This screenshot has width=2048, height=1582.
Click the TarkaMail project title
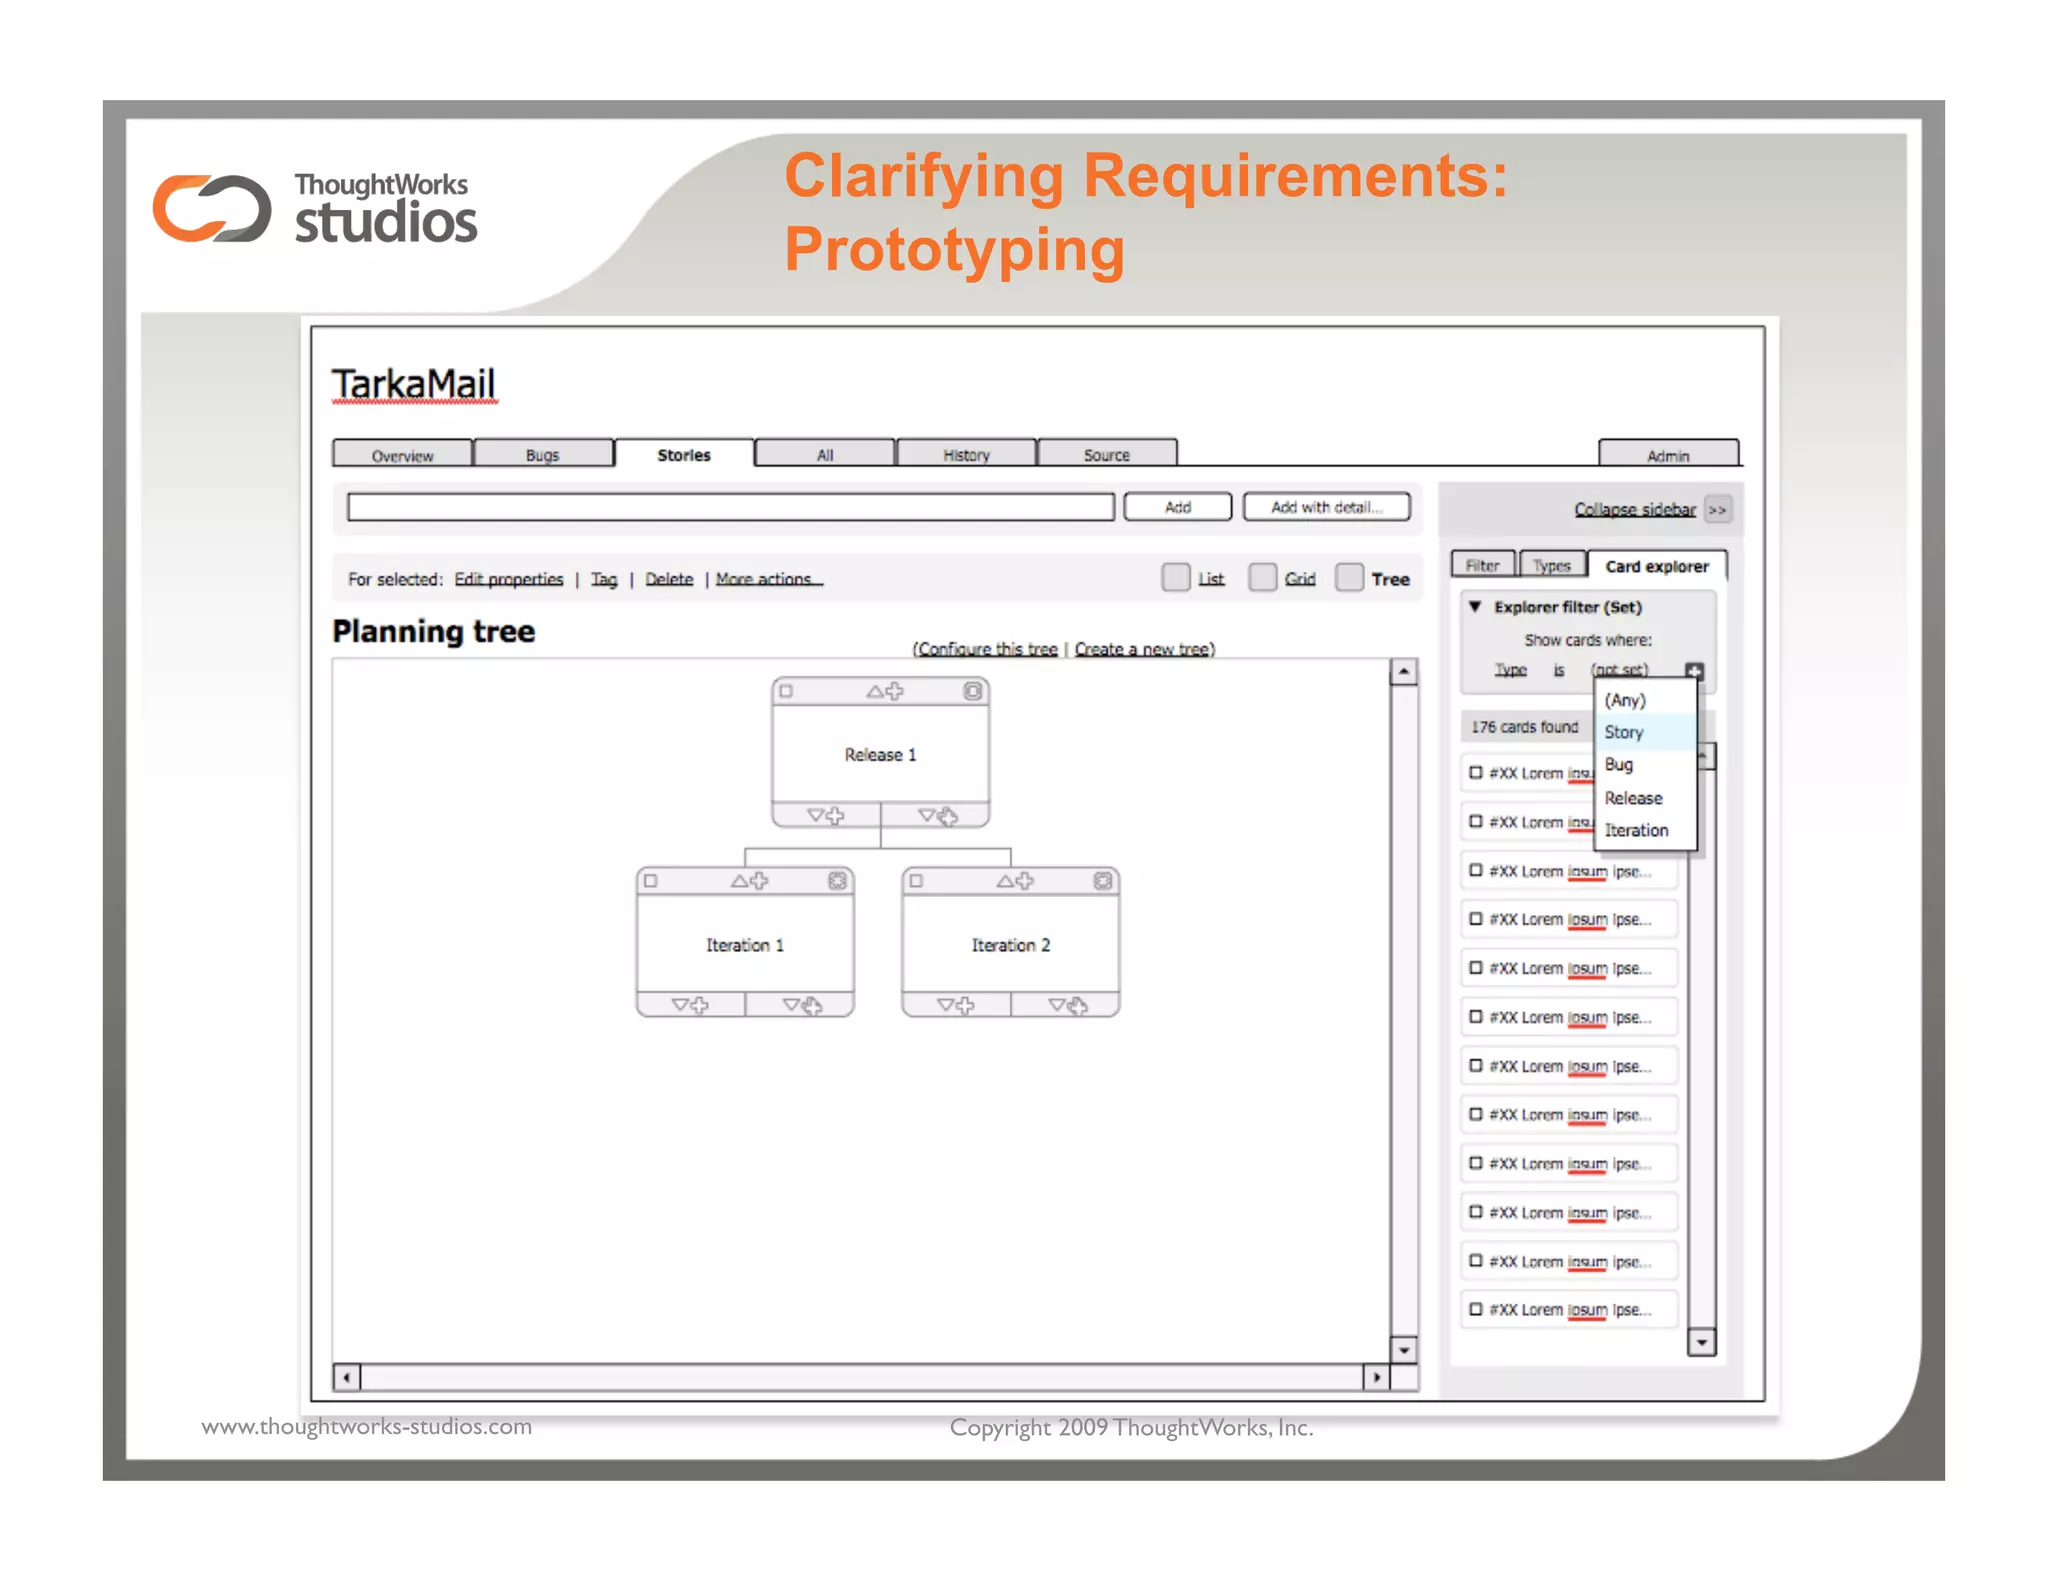[x=413, y=384]
